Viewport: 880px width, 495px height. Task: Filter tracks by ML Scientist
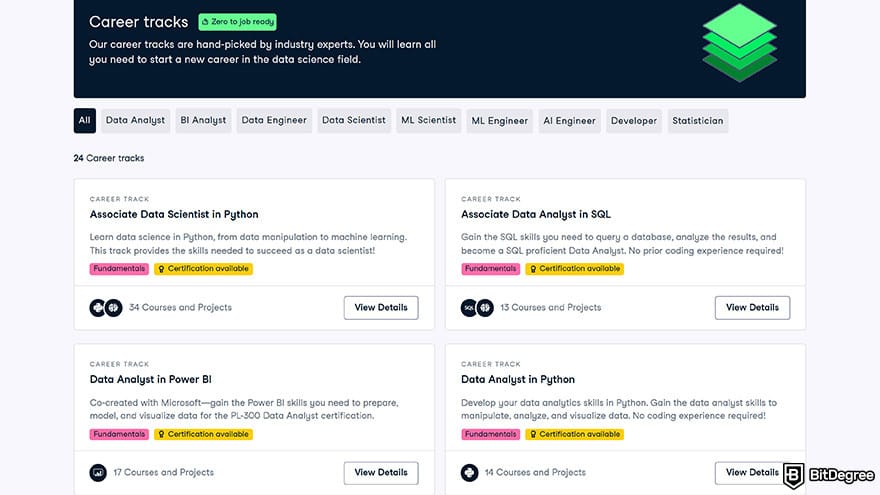click(x=428, y=121)
